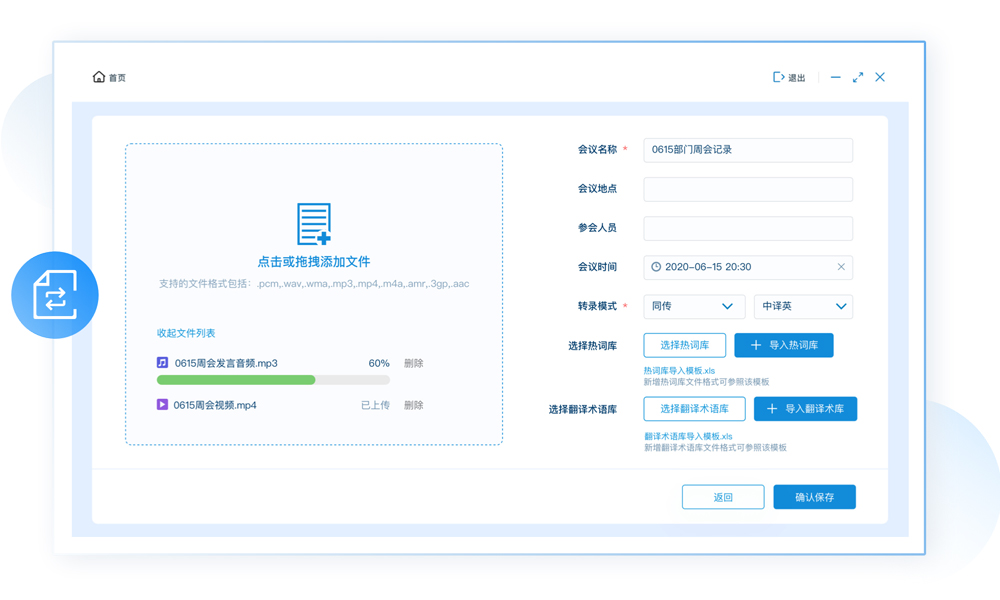Download the 热词库导入模板.xls template link

(679, 371)
